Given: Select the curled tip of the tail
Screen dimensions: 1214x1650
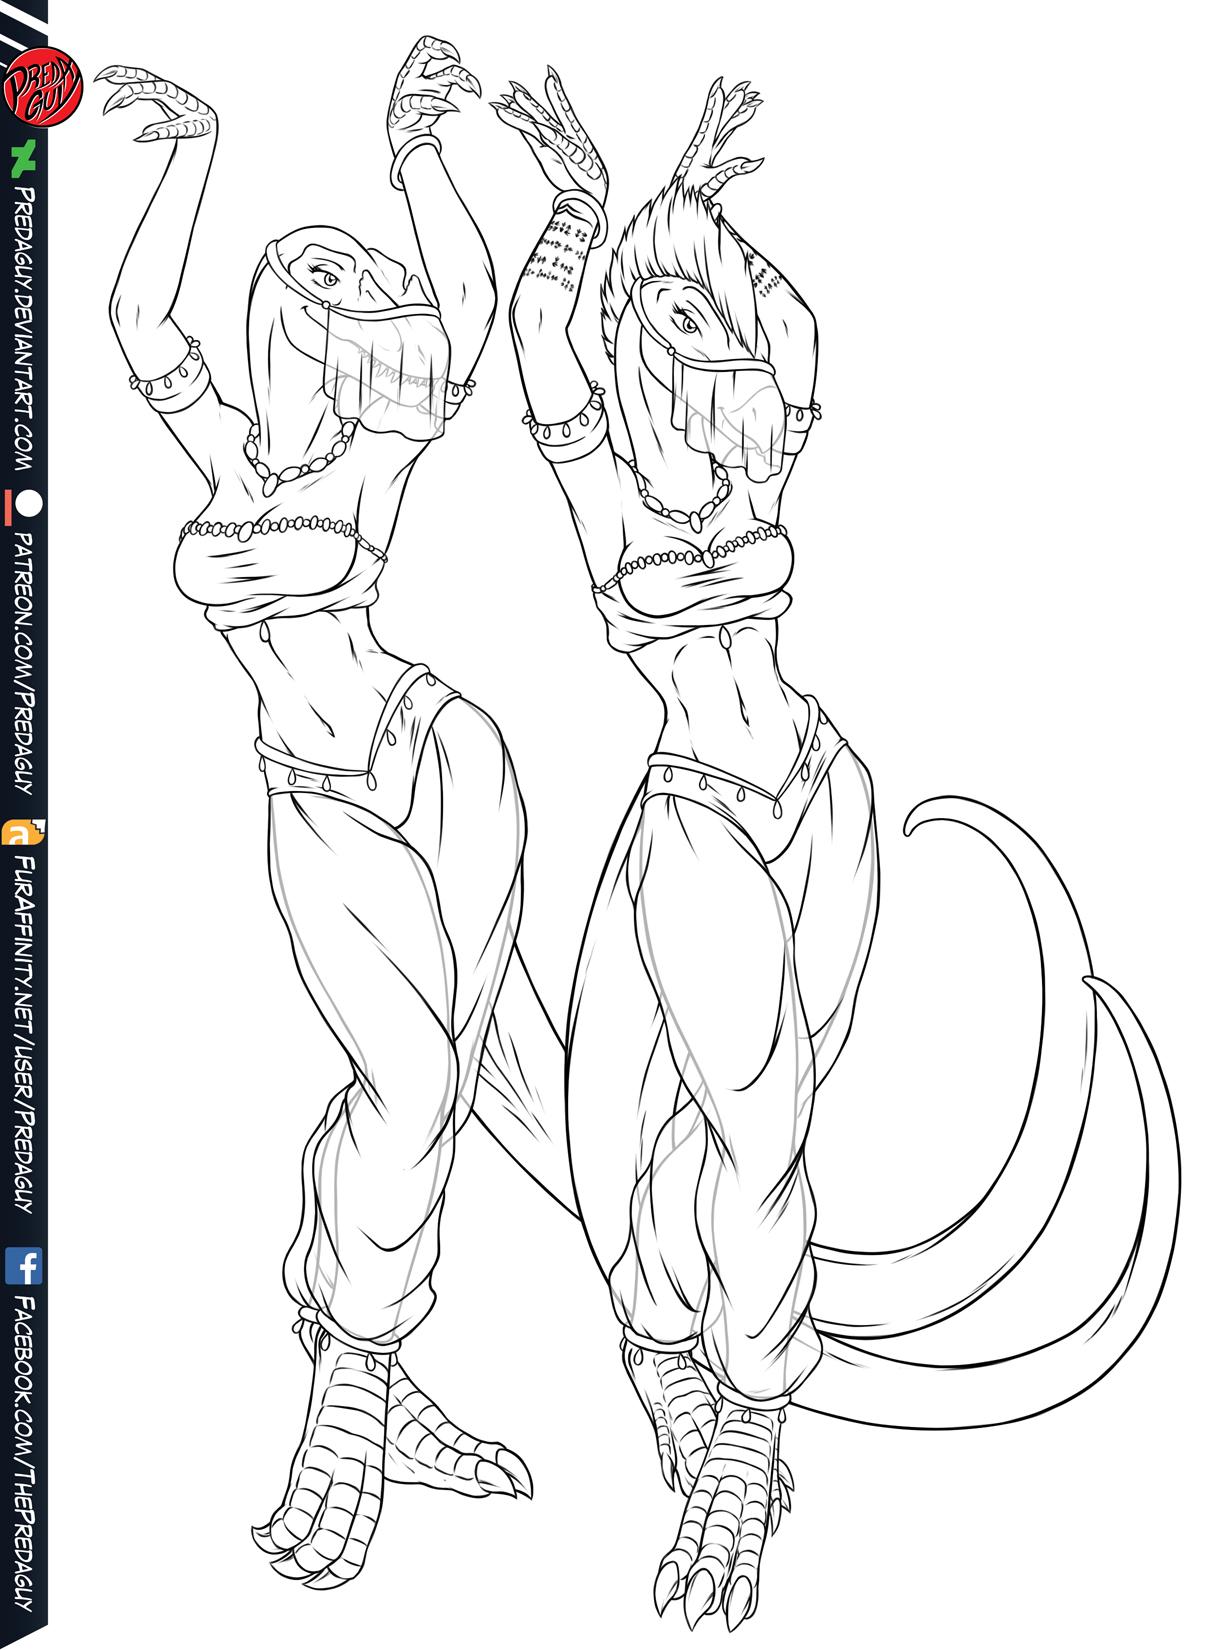Looking at the screenshot, I should (935, 815).
